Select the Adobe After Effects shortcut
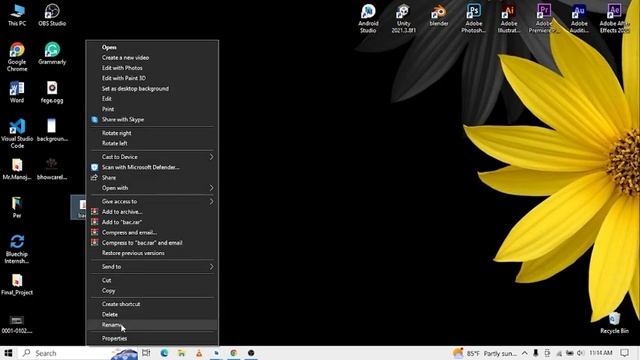This screenshot has height=360, width=640. click(614, 18)
